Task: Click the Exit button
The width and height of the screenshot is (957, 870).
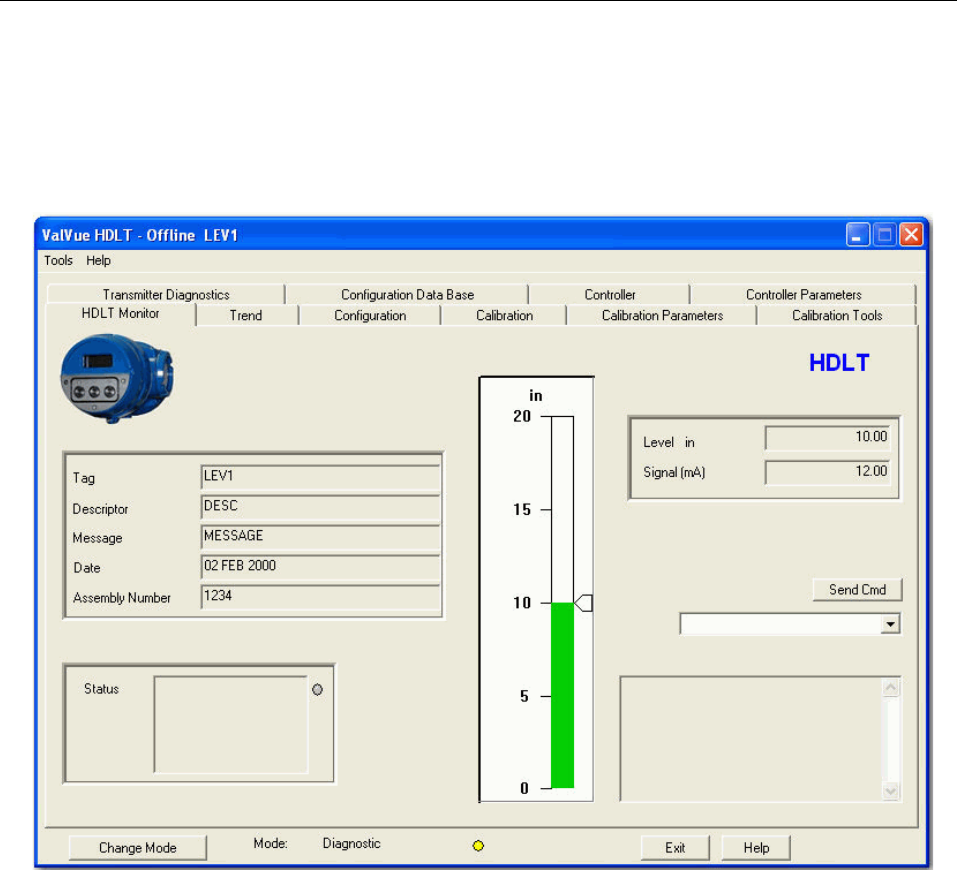Action: tap(675, 847)
